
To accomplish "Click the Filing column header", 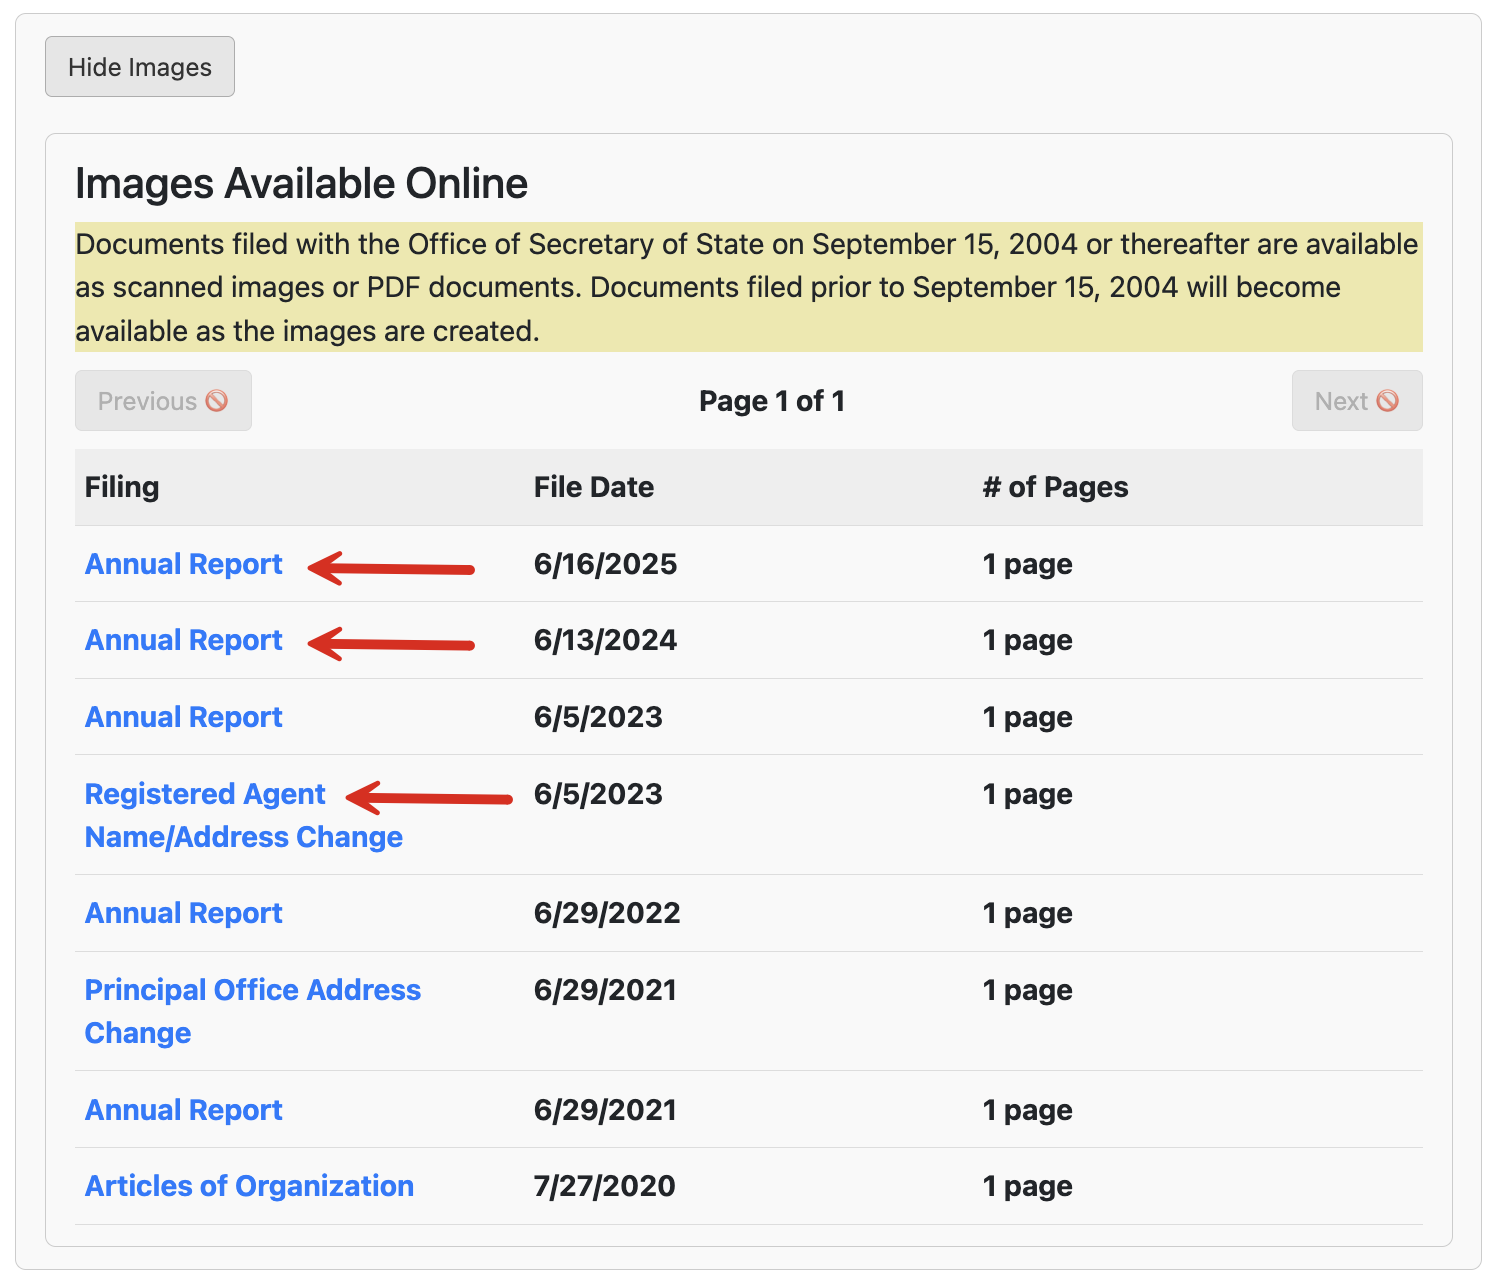I will pos(122,487).
